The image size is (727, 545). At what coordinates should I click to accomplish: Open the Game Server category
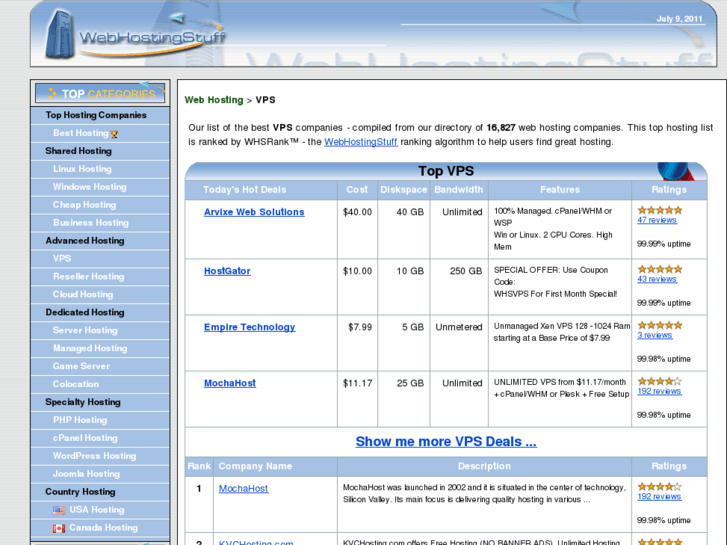pyautogui.click(x=81, y=366)
